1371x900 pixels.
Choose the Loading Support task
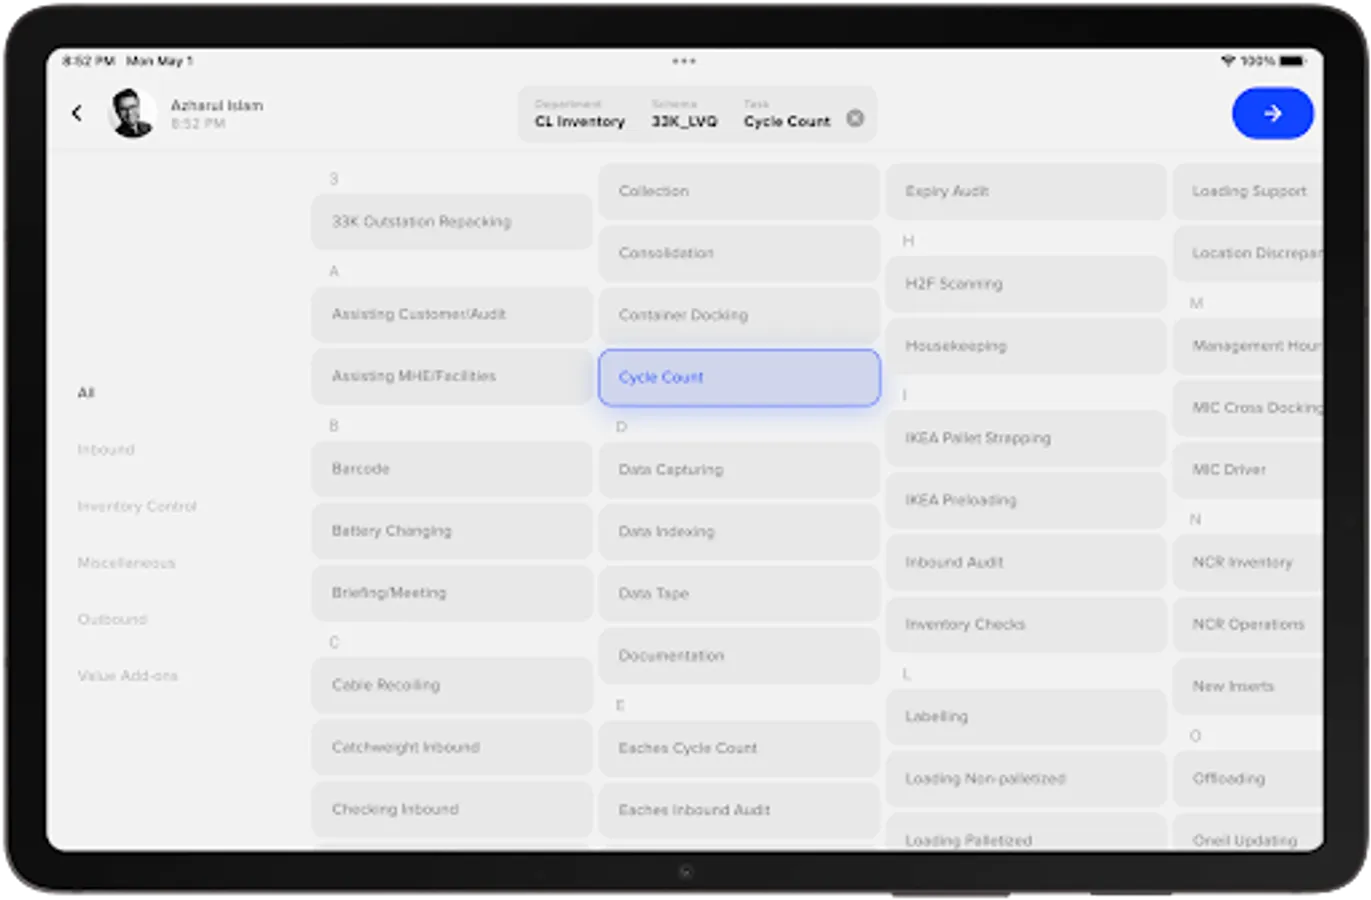(1248, 191)
